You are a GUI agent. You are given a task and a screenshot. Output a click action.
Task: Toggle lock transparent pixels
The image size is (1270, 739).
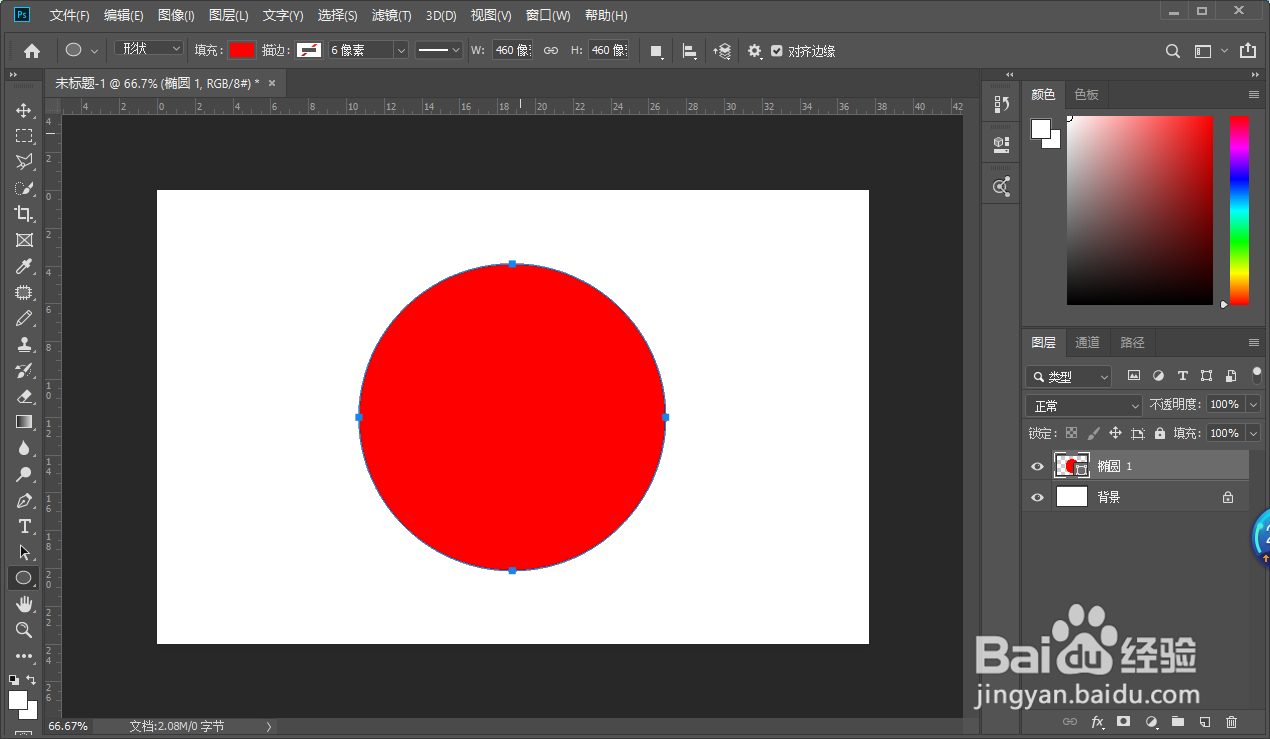pyautogui.click(x=1071, y=433)
